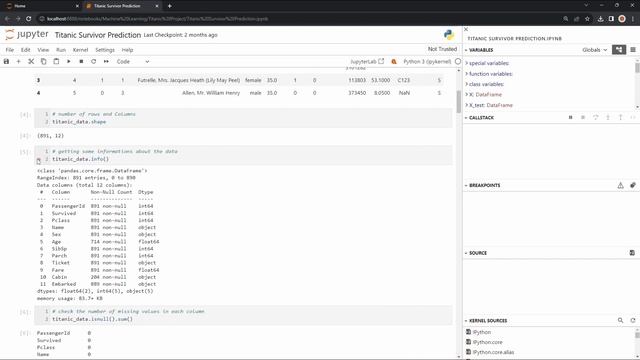Click the kernel status circle indicator
This screenshot has width=640, height=360.
[x=458, y=62]
